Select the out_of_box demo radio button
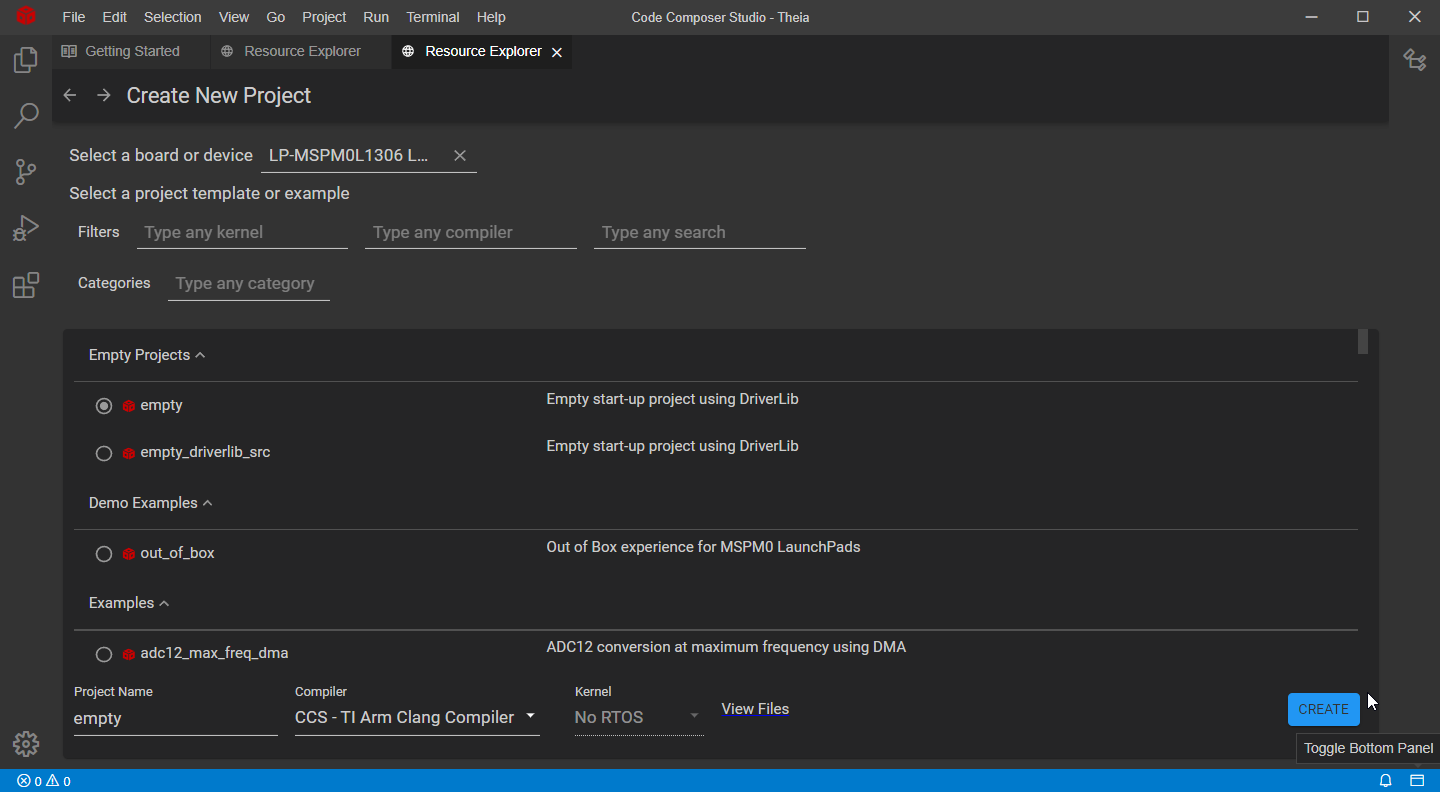This screenshot has width=1440, height=792. tap(104, 554)
